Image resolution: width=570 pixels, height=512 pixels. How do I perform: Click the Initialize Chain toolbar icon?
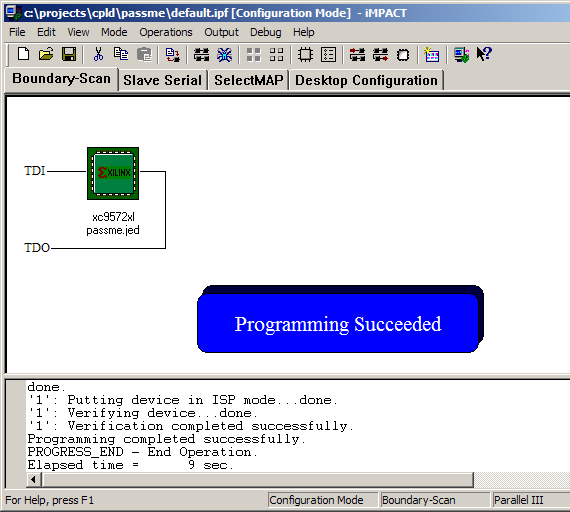pyautogui.click(x=201, y=55)
